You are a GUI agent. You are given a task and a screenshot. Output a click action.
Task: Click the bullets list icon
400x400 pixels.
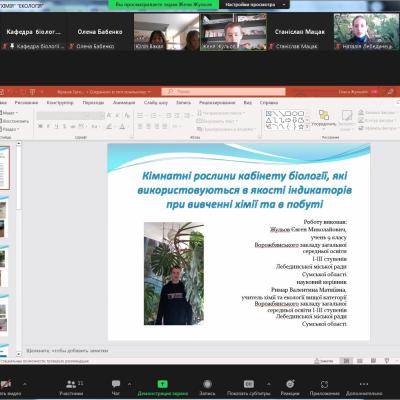pos(140,116)
